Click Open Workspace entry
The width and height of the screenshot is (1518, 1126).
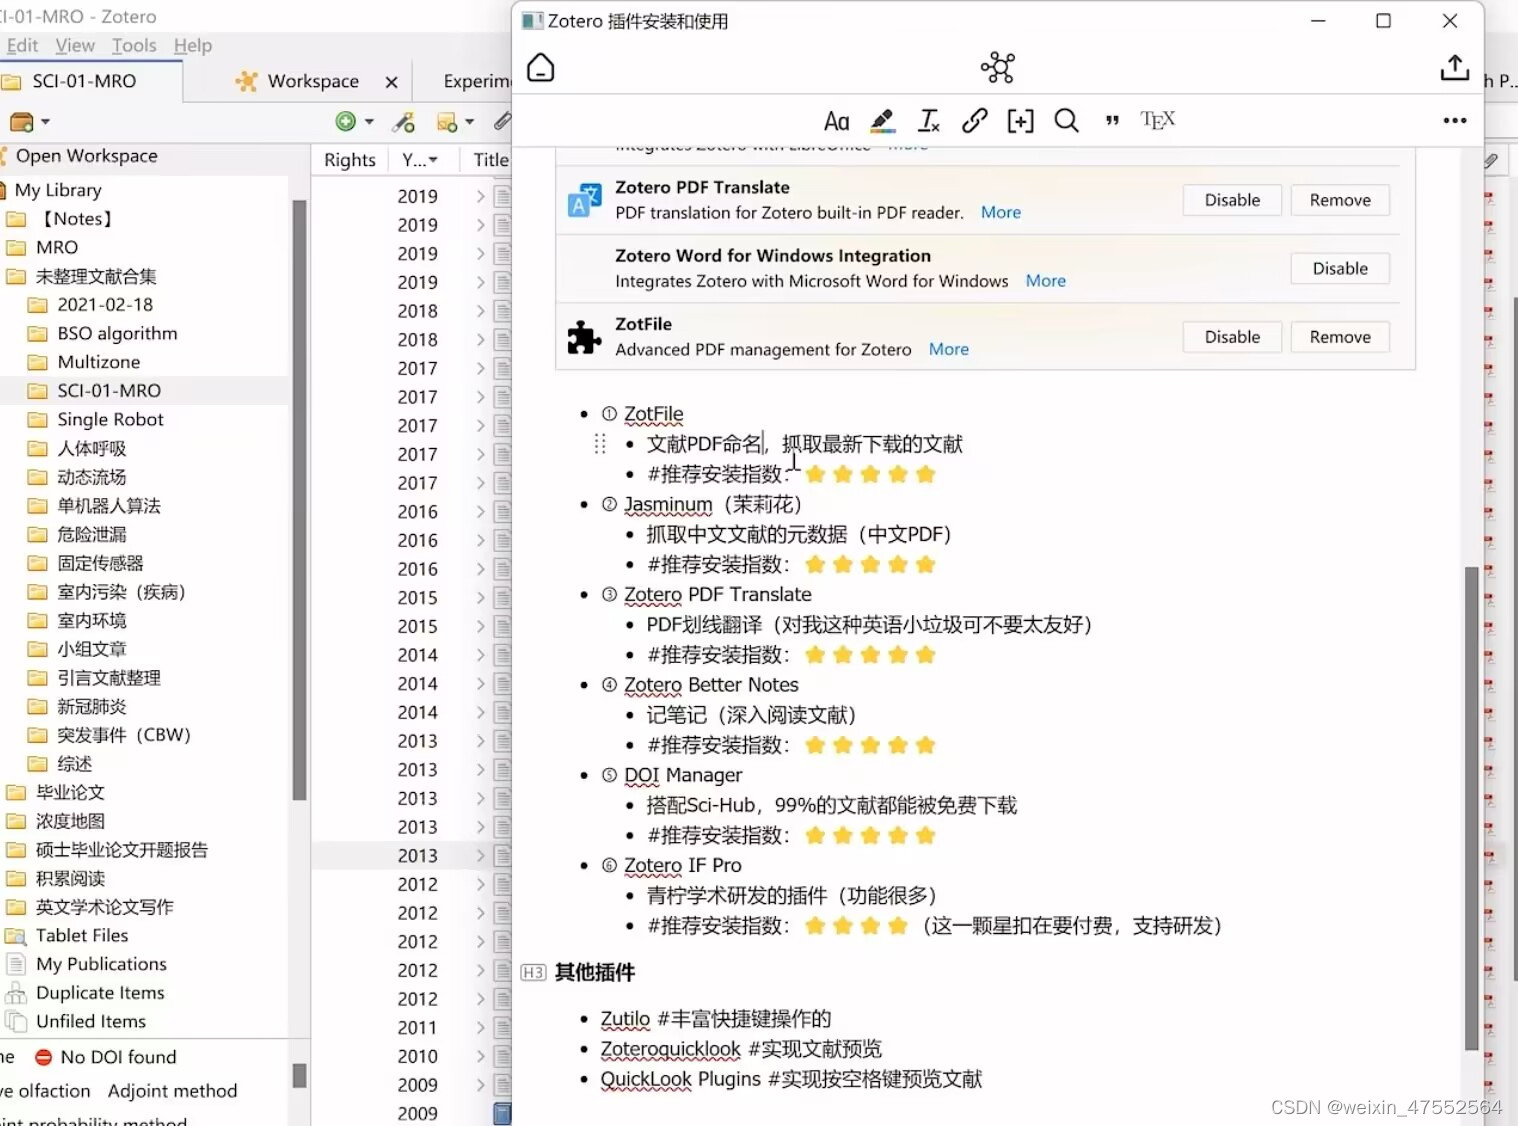coord(86,155)
